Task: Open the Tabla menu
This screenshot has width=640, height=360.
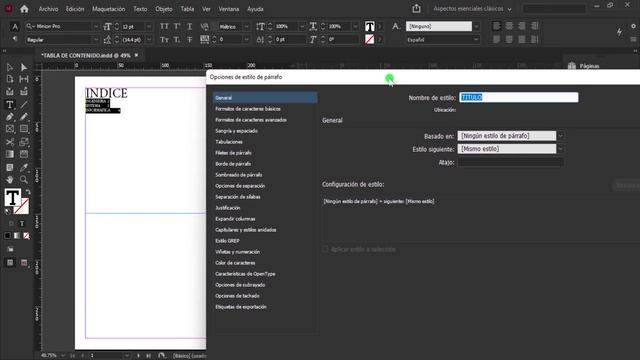Action: pyautogui.click(x=187, y=9)
